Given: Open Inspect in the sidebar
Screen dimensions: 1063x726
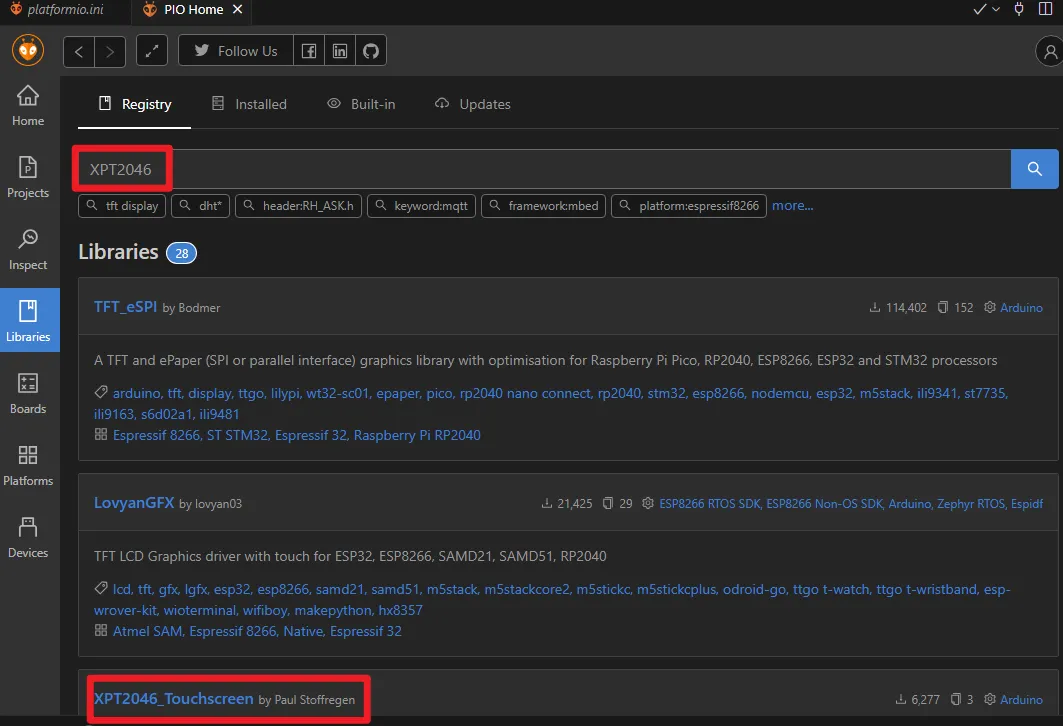Looking at the screenshot, I should [x=28, y=249].
